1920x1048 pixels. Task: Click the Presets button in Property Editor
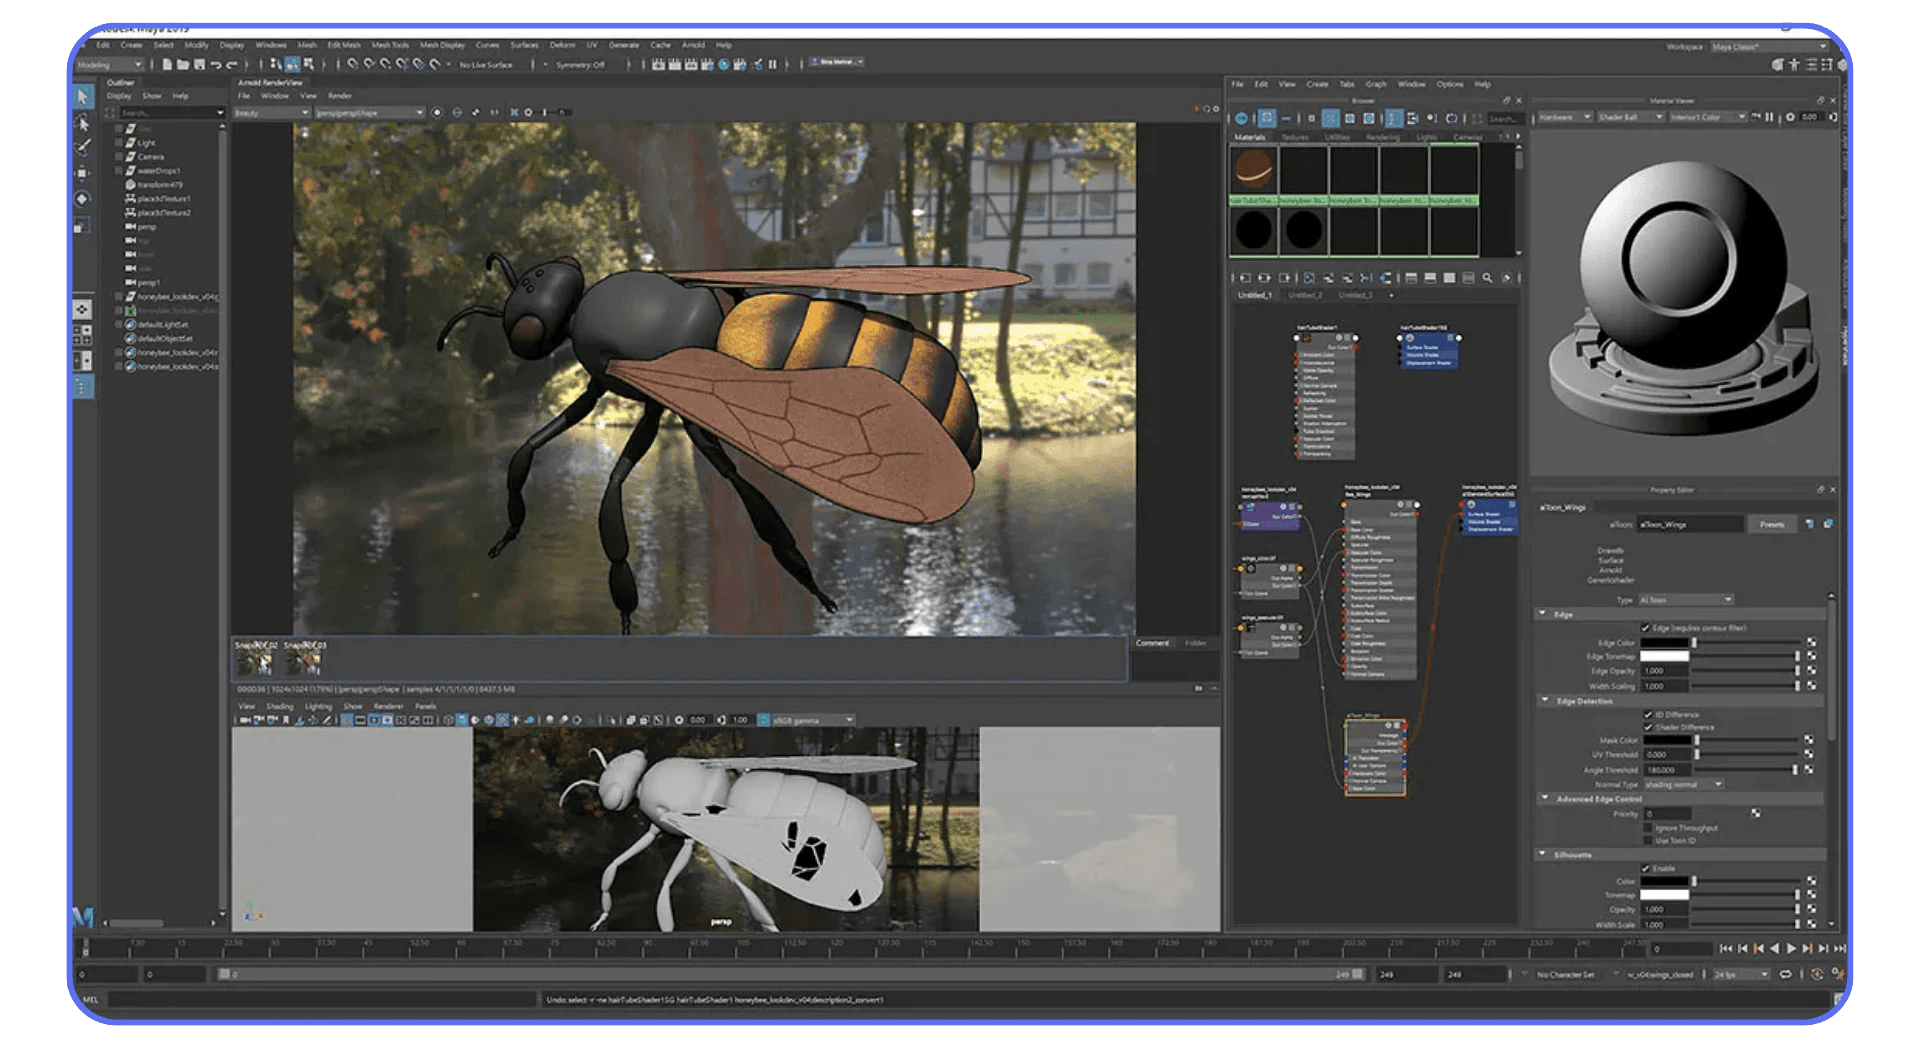(1772, 524)
